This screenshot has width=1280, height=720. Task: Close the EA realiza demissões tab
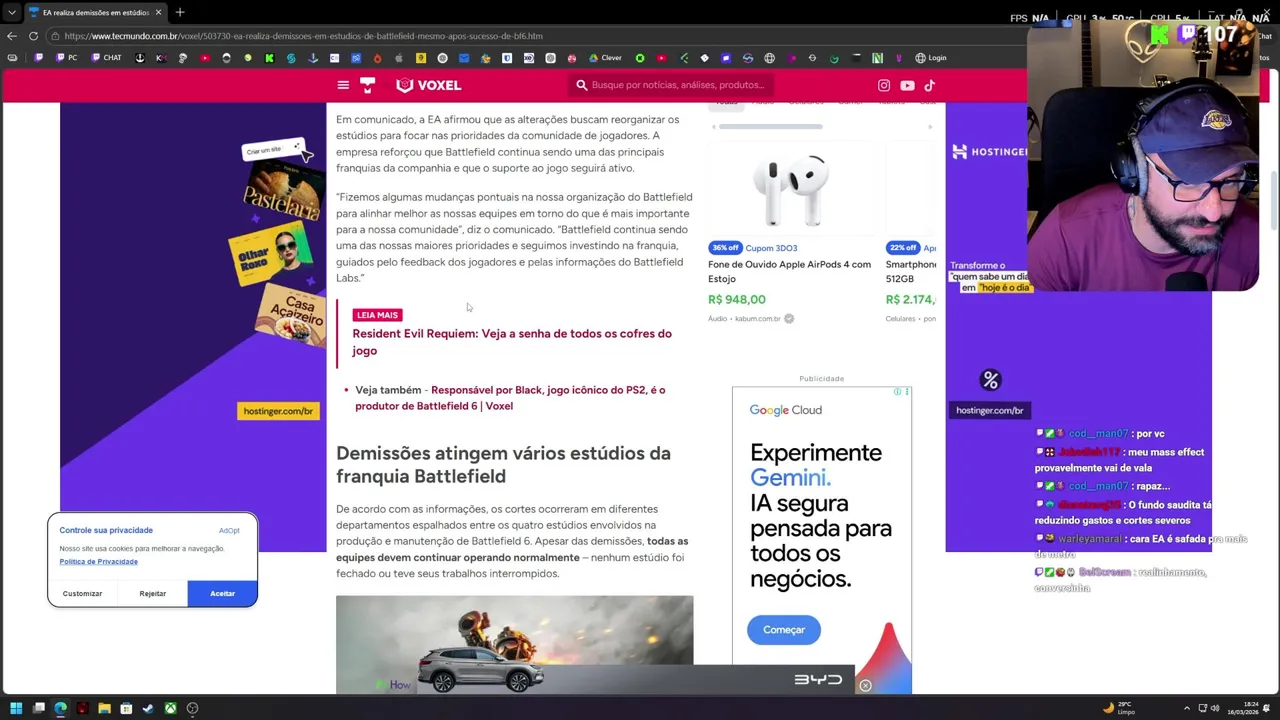tap(158, 12)
